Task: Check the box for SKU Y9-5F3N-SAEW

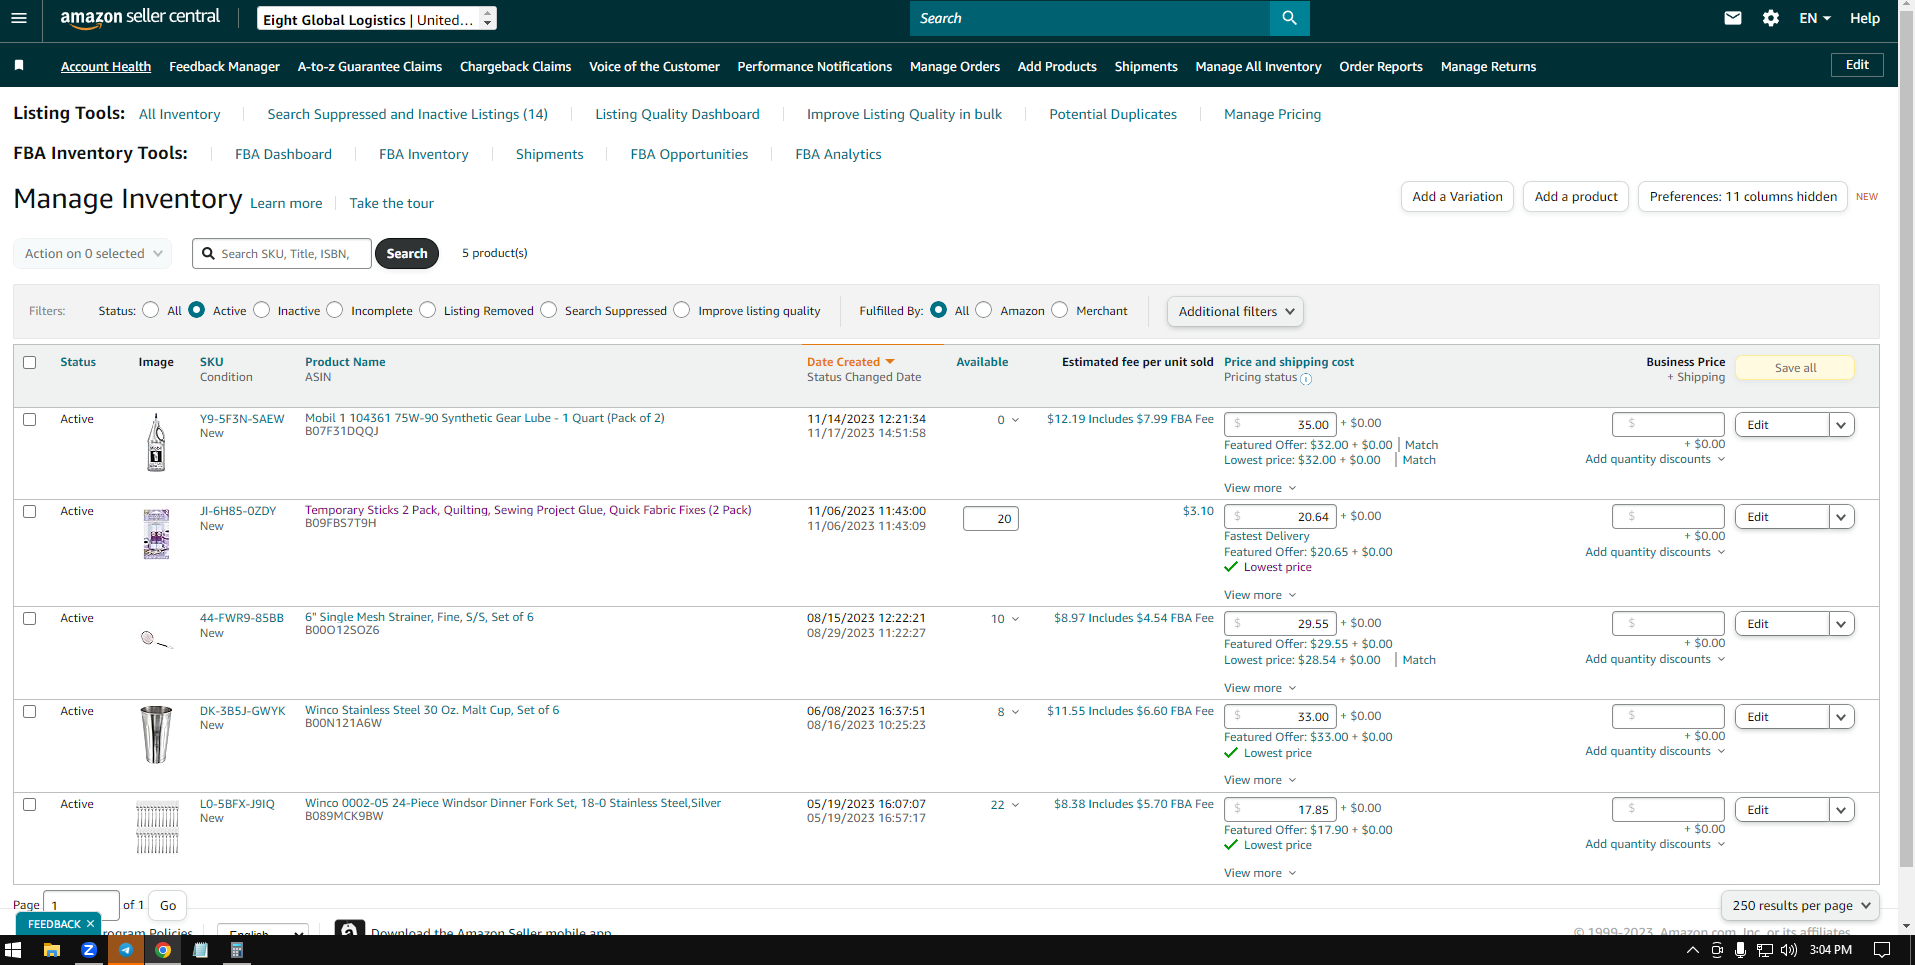Action: [x=30, y=420]
